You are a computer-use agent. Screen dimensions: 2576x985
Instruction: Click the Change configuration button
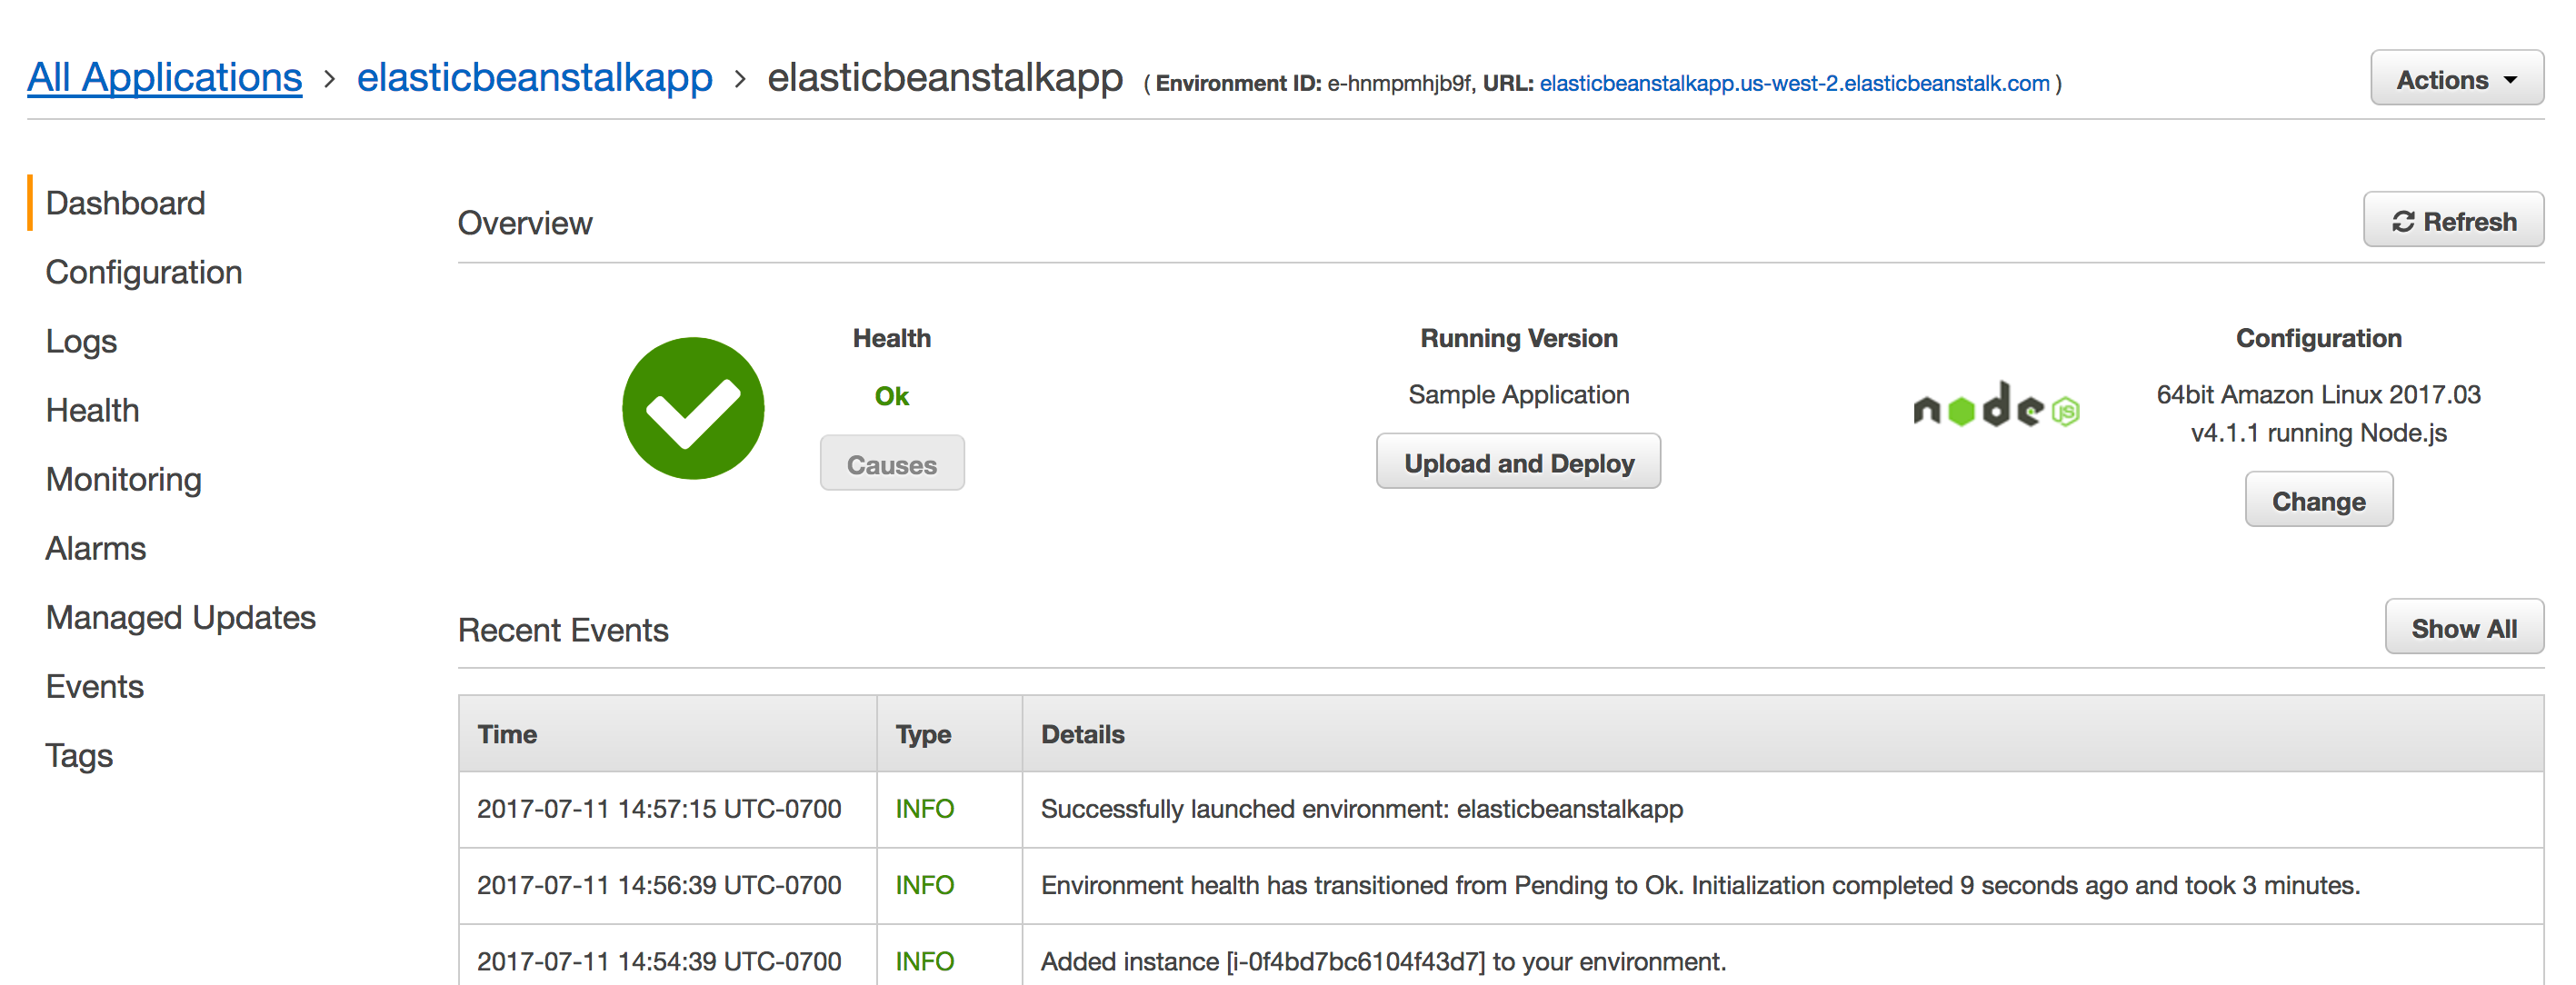[2318, 500]
